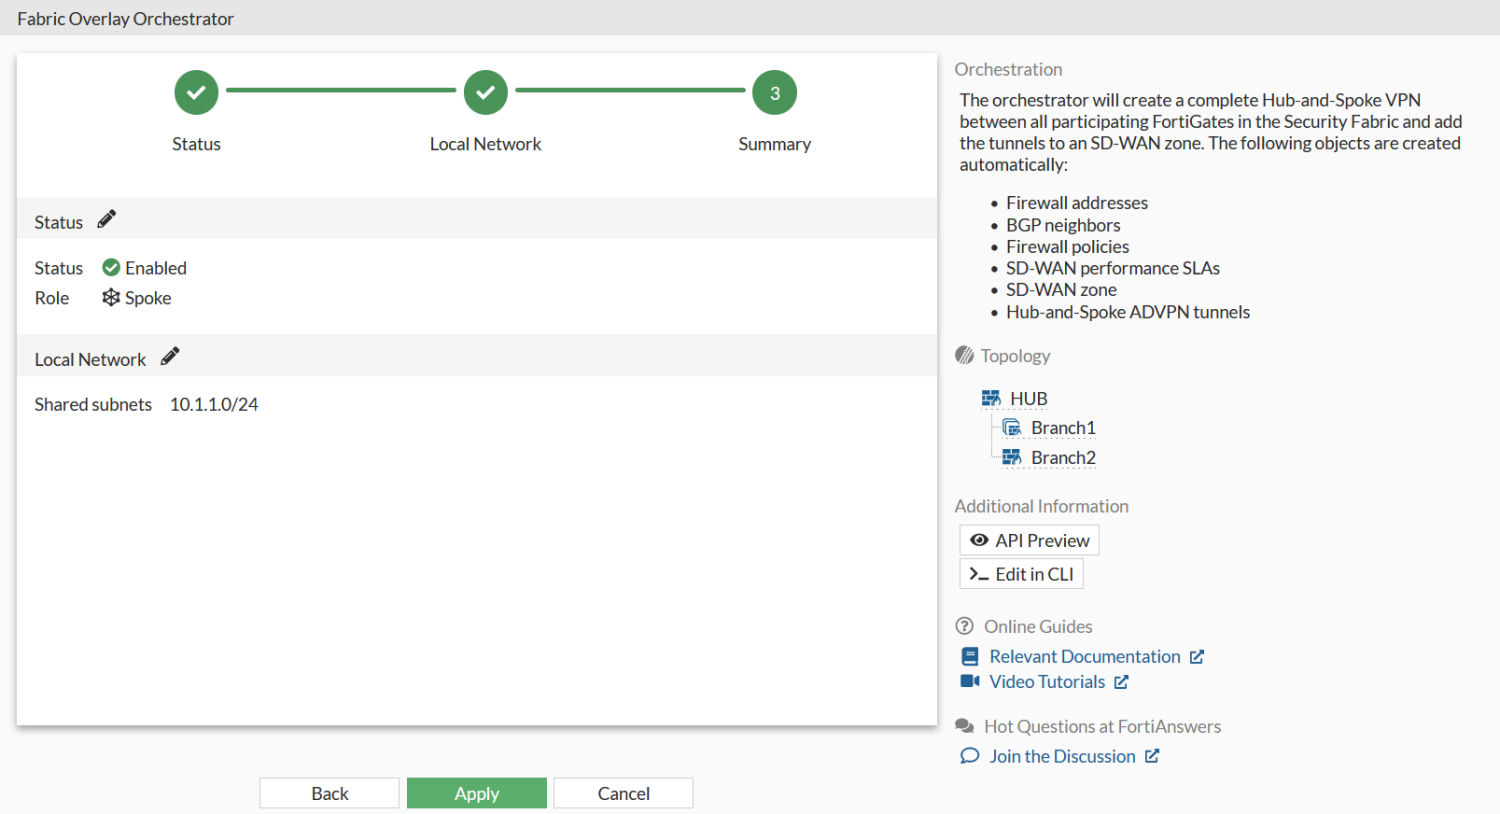This screenshot has width=1500, height=814.
Task: Open the Relevant Documentation link
Action: pyautogui.click(x=1085, y=656)
